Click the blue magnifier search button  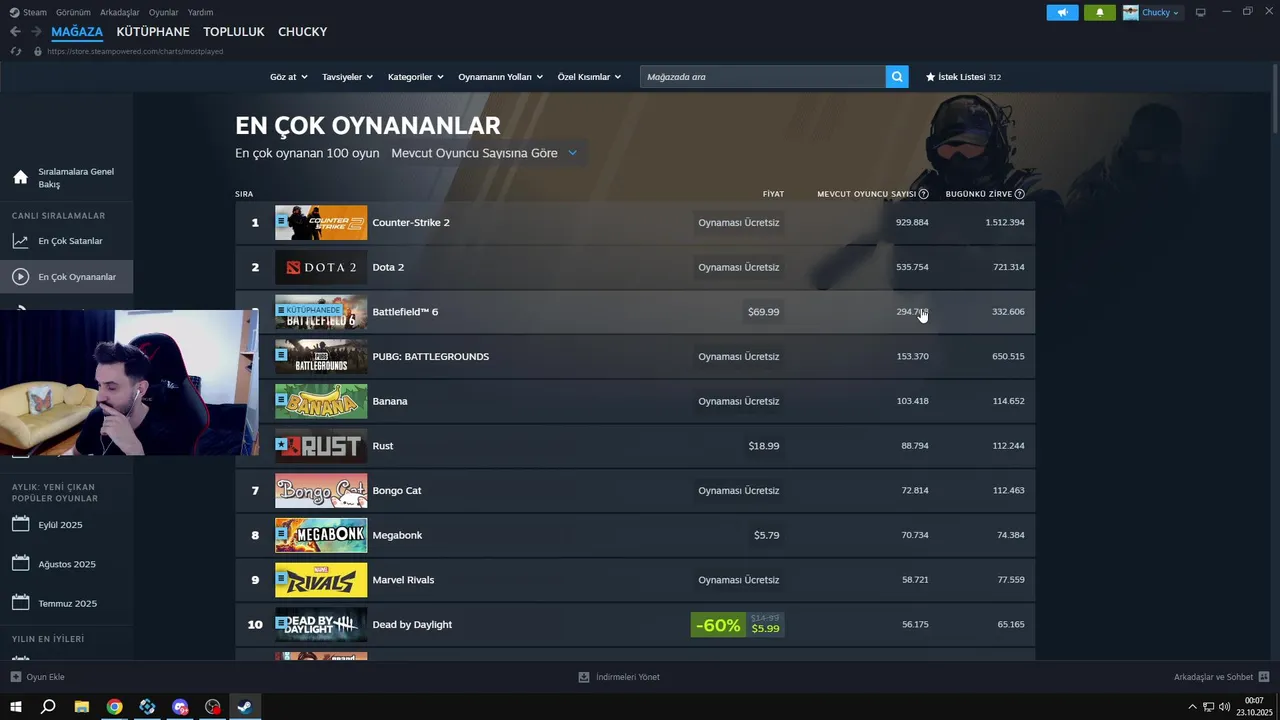pyautogui.click(x=897, y=76)
